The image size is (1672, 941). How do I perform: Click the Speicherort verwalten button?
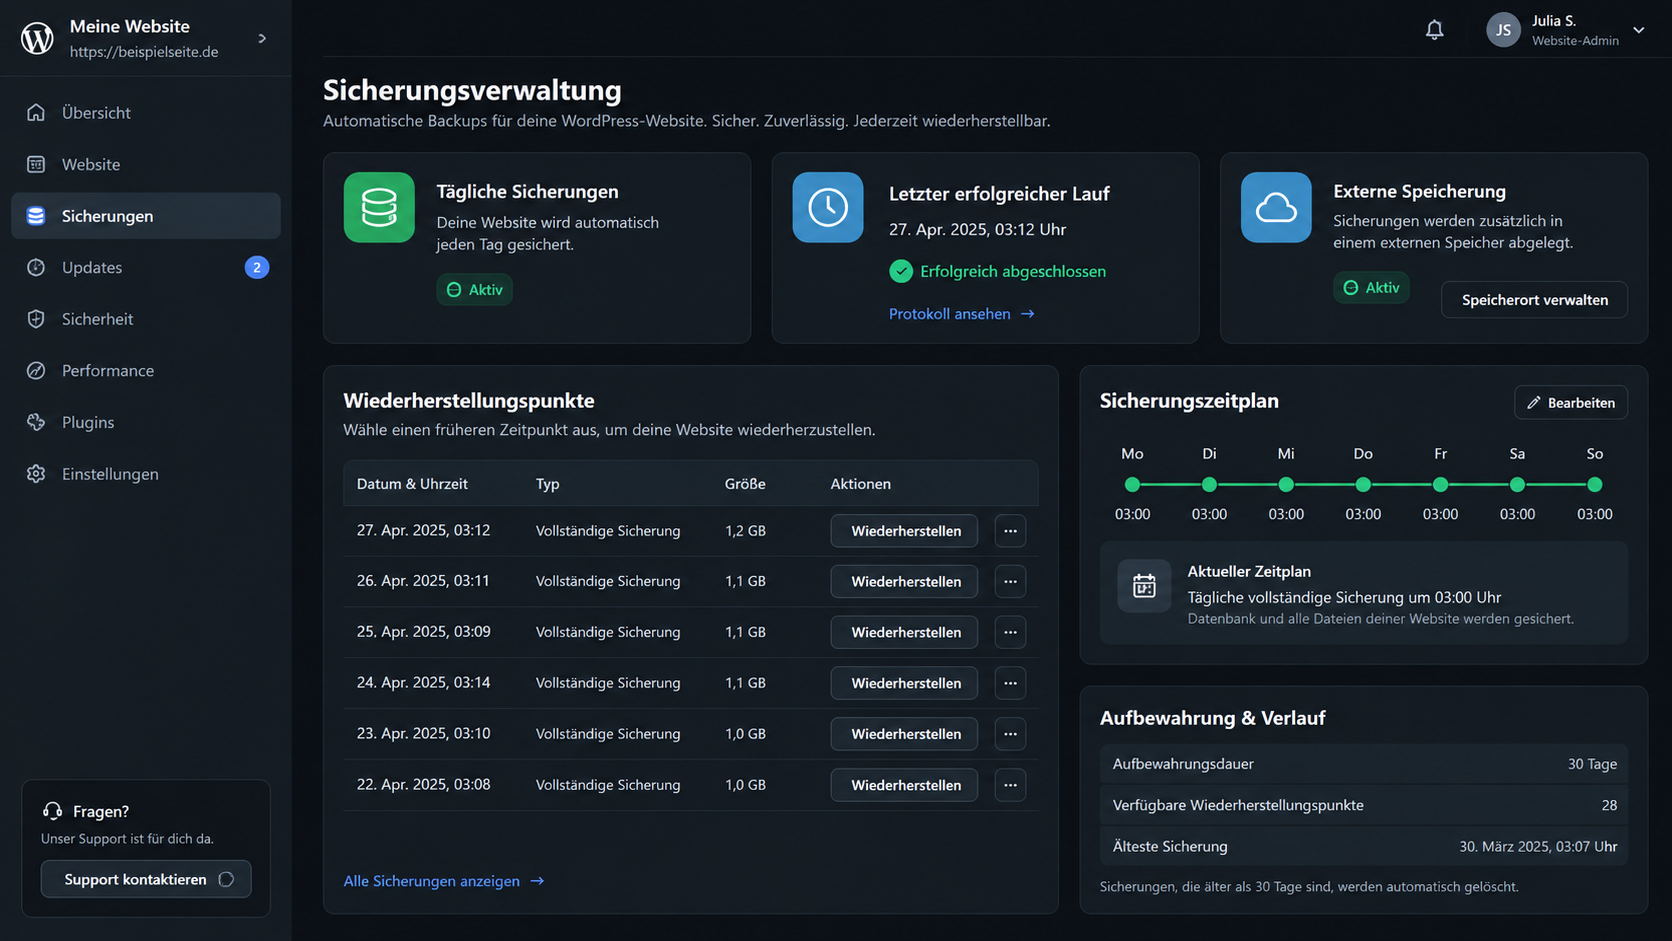(x=1534, y=300)
